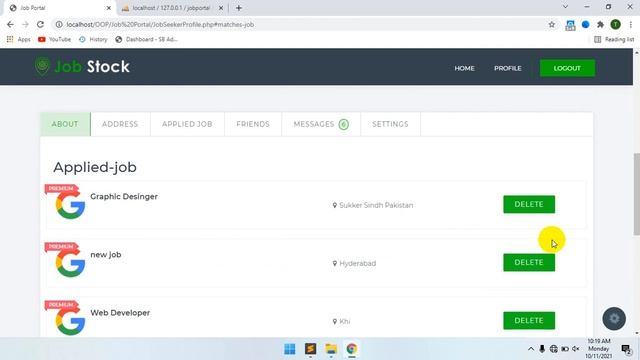Screen dimensions: 640x360
Task: Select the ADDRESS tab
Action: [120, 124]
